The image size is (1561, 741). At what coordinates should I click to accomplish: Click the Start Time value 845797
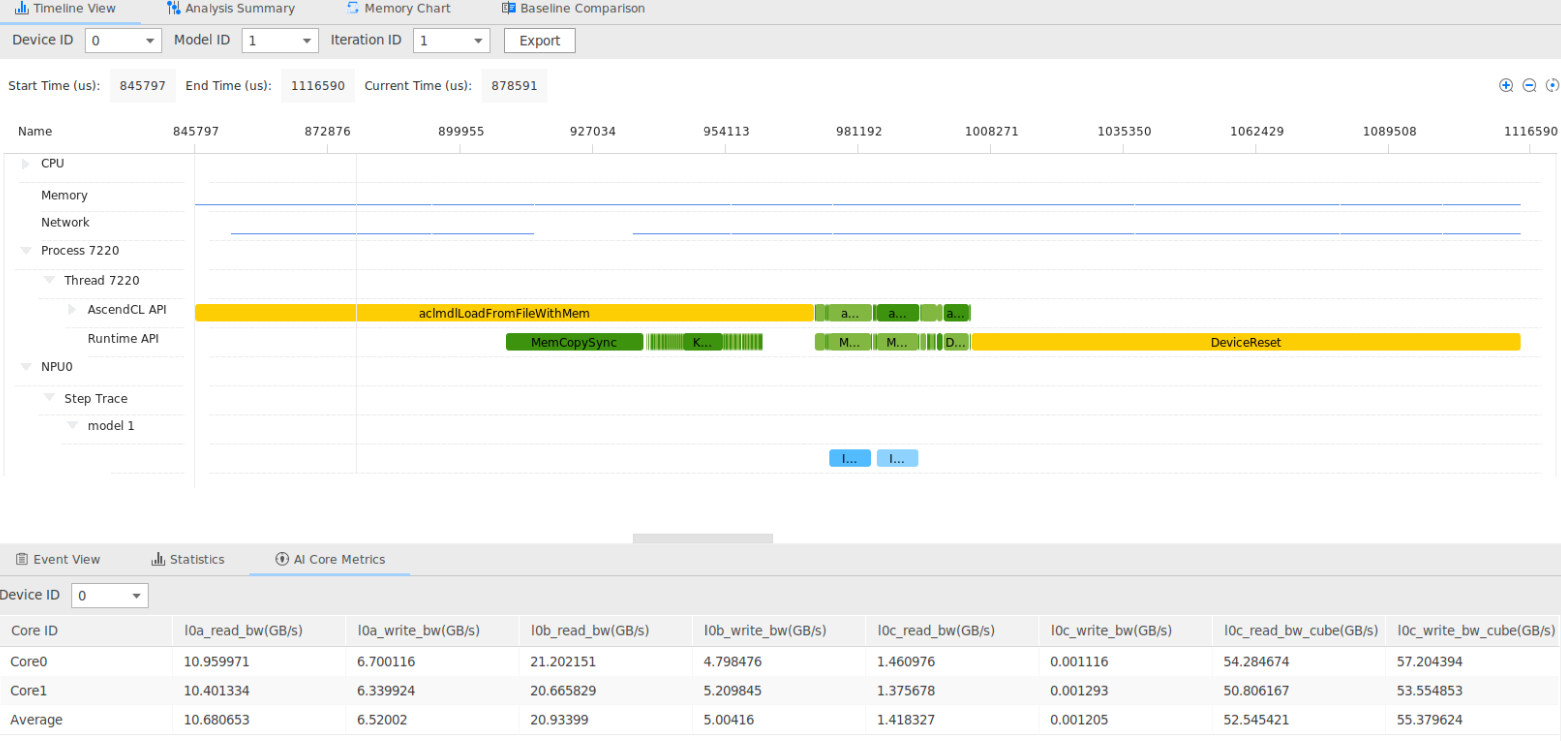143,86
